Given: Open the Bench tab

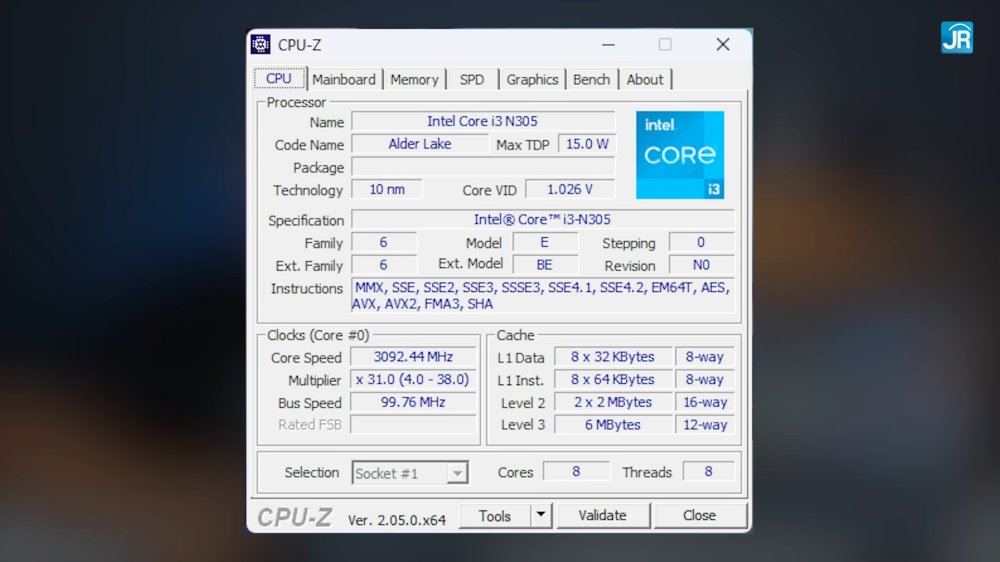Looking at the screenshot, I should pos(591,80).
